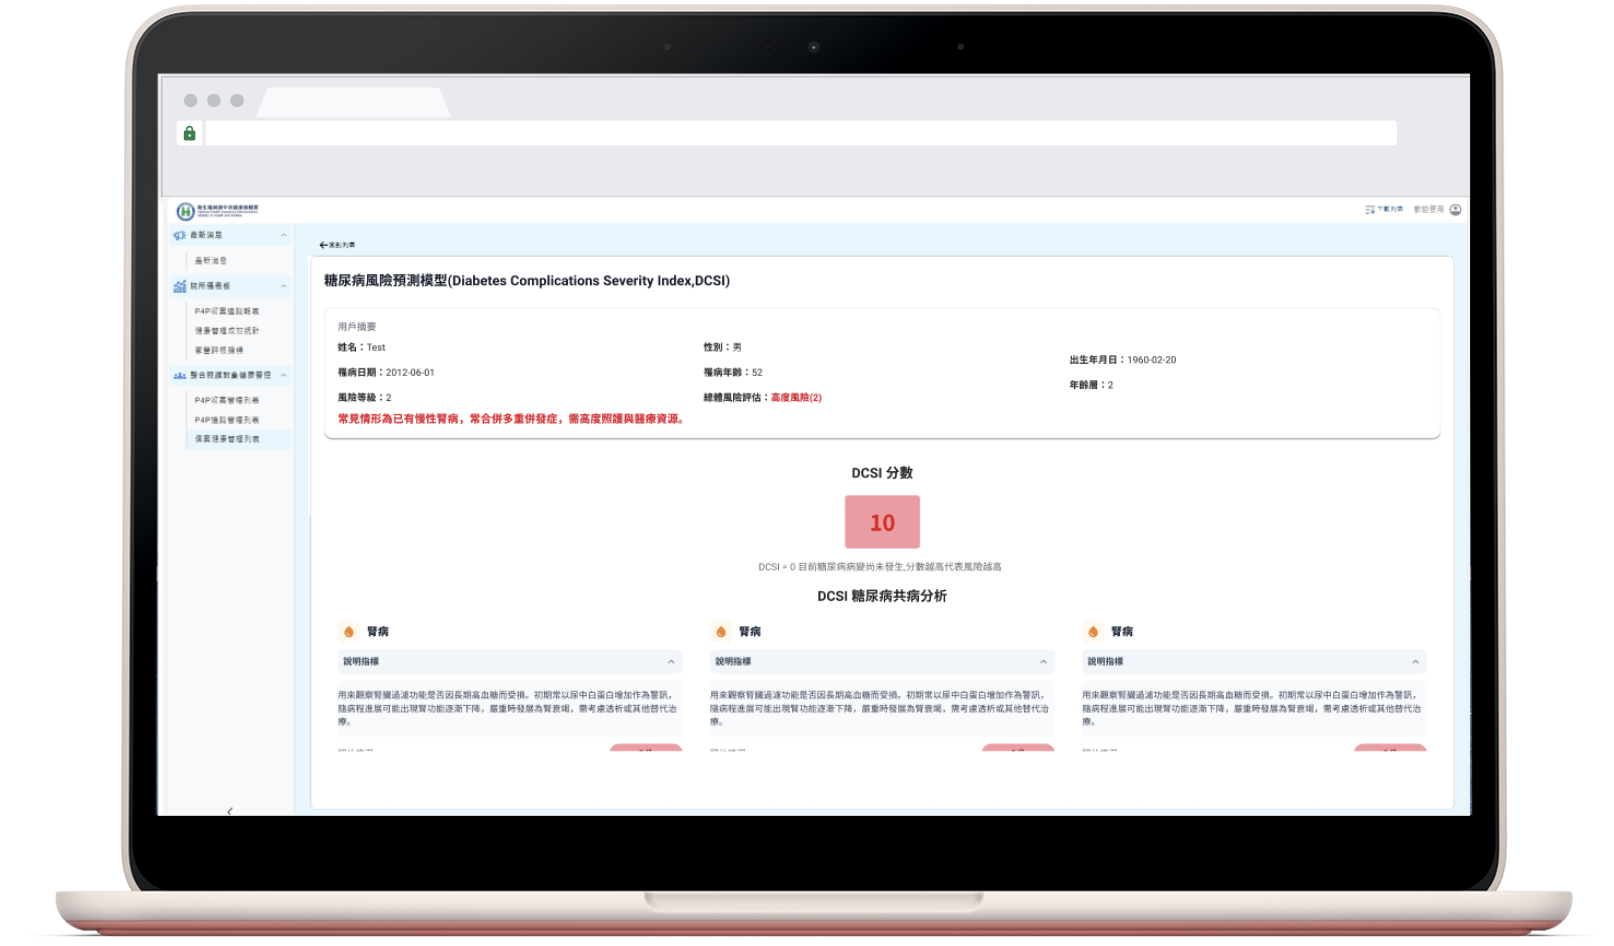The height and width of the screenshot is (946, 1614).
Task: Click the back arrow icon before 返回列表
Action: [323, 245]
